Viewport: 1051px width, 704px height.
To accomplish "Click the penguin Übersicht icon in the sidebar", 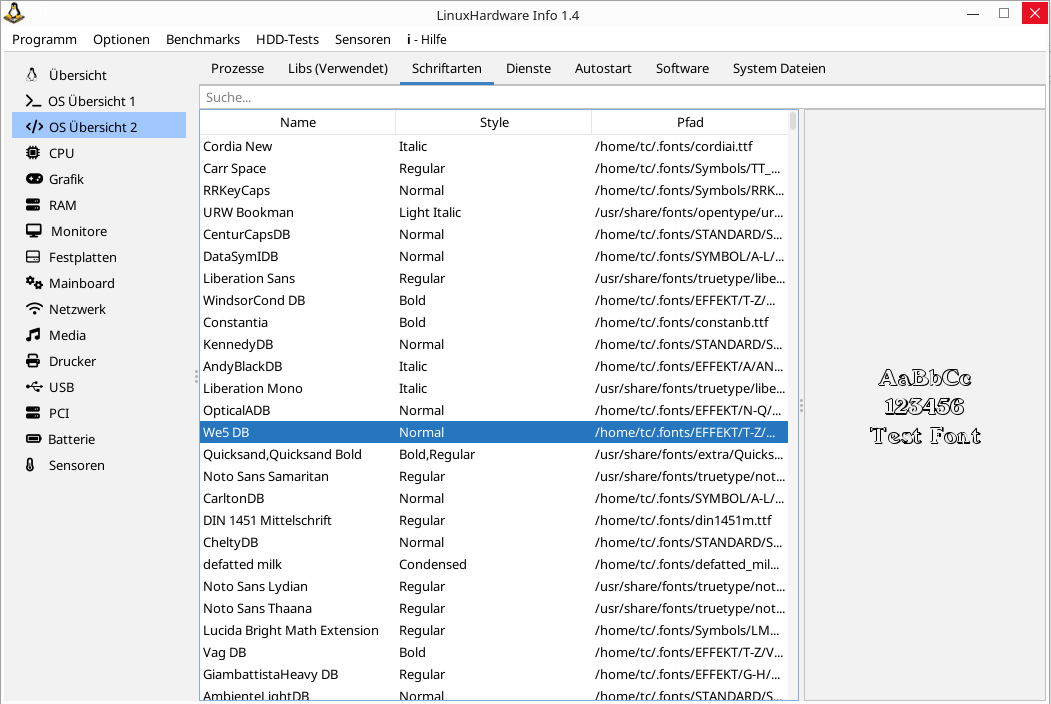I will (32, 74).
